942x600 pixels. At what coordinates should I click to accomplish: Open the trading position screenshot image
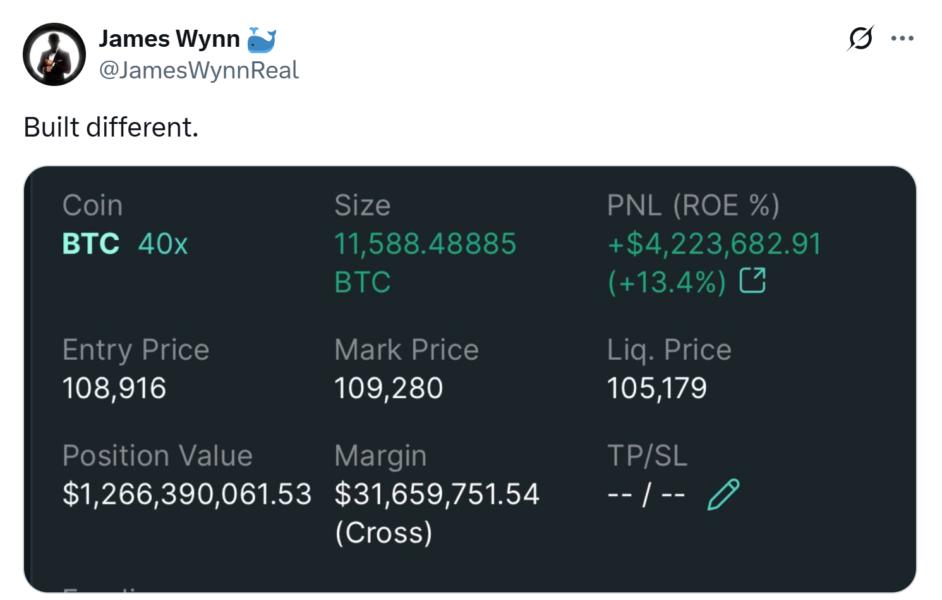pyautogui.click(x=471, y=380)
